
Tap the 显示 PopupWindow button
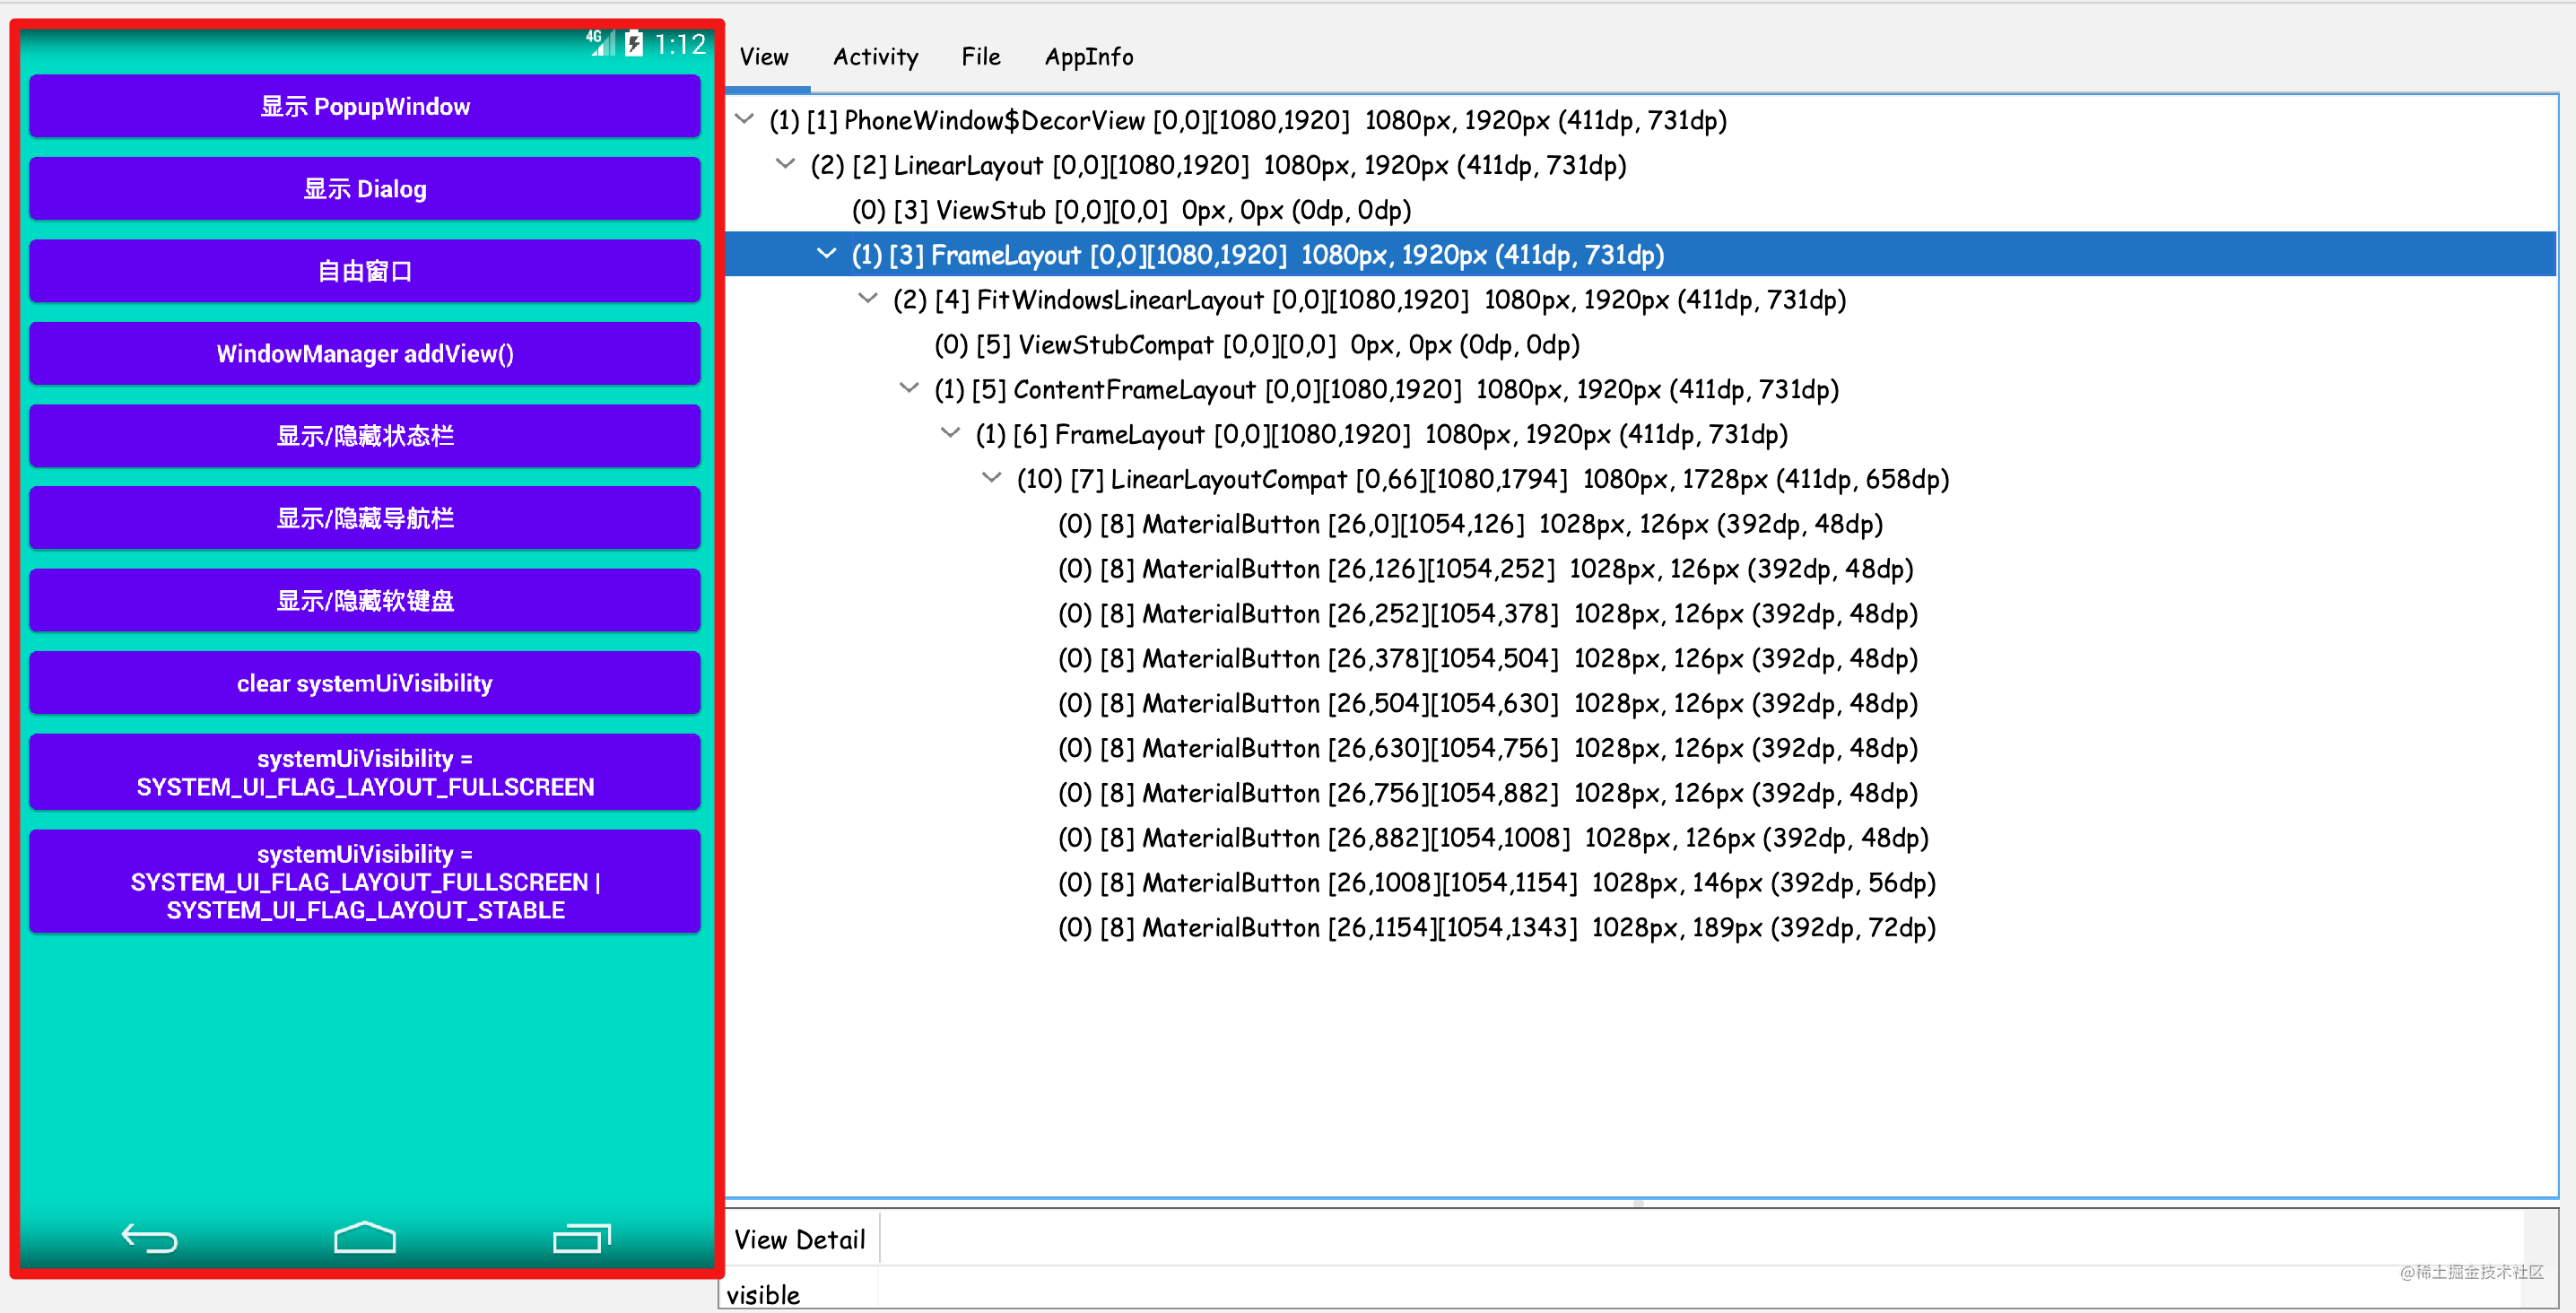(x=364, y=106)
